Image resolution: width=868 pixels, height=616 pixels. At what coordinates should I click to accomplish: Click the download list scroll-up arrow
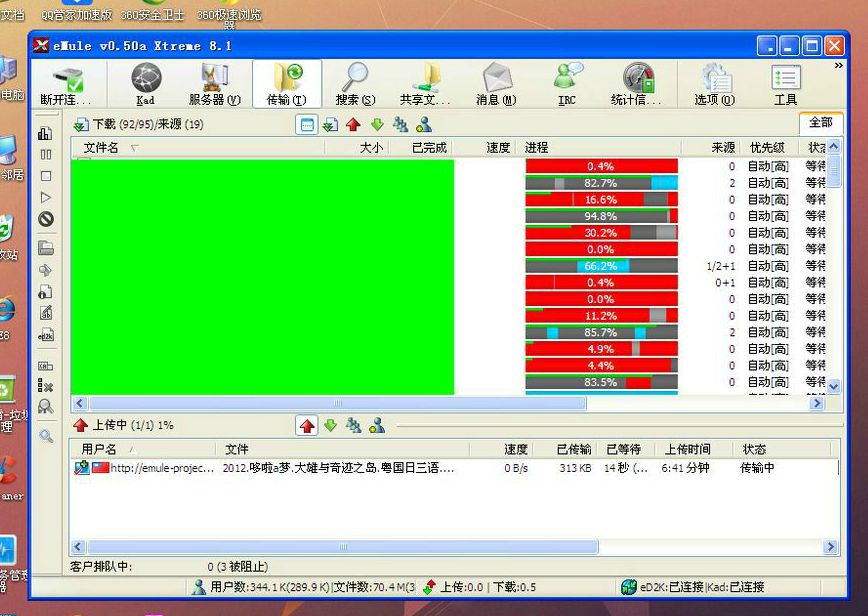pyautogui.click(x=834, y=147)
